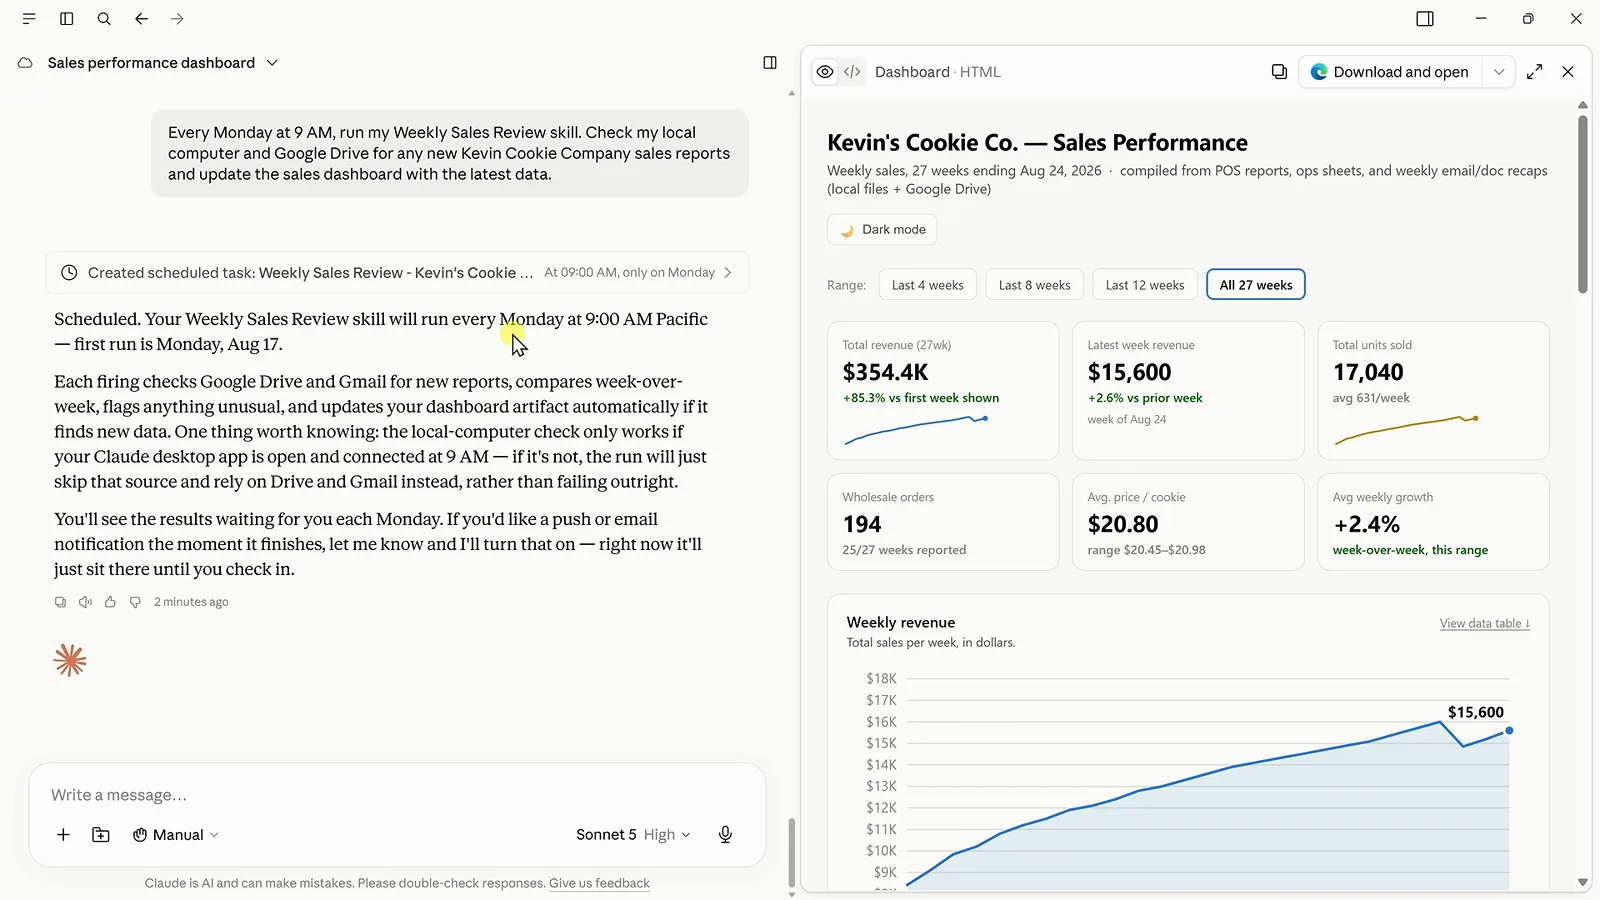This screenshot has width=1600, height=900.
Task: Add attachment with the plus icon
Action: 63,835
